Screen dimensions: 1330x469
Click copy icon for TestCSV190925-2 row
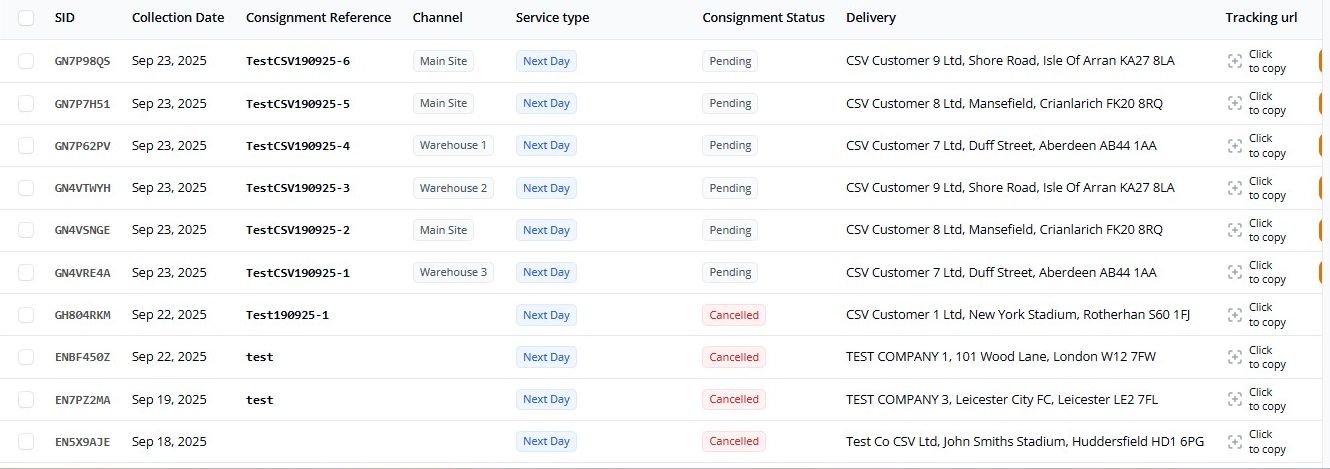[x=1235, y=230]
